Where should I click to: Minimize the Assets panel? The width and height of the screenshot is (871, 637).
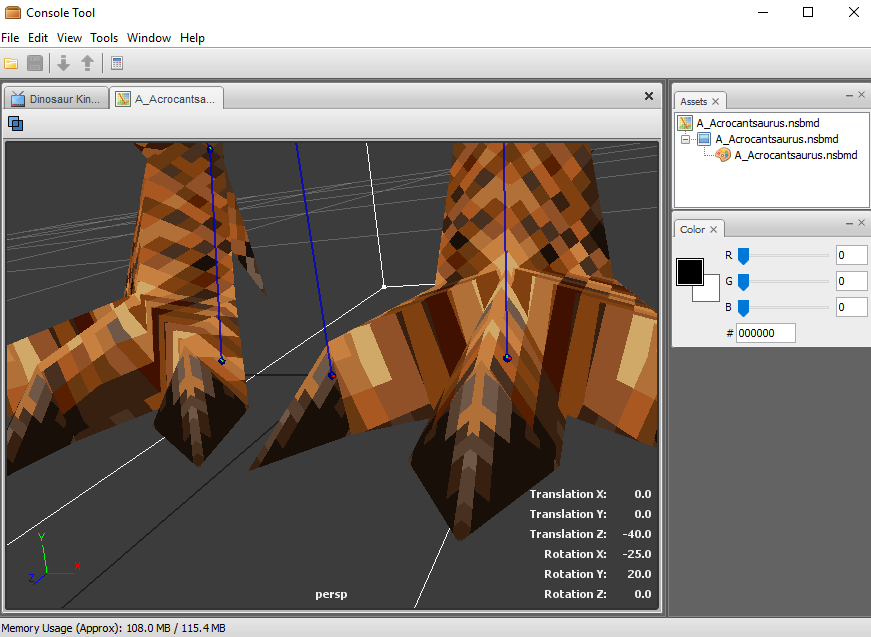click(849, 96)
